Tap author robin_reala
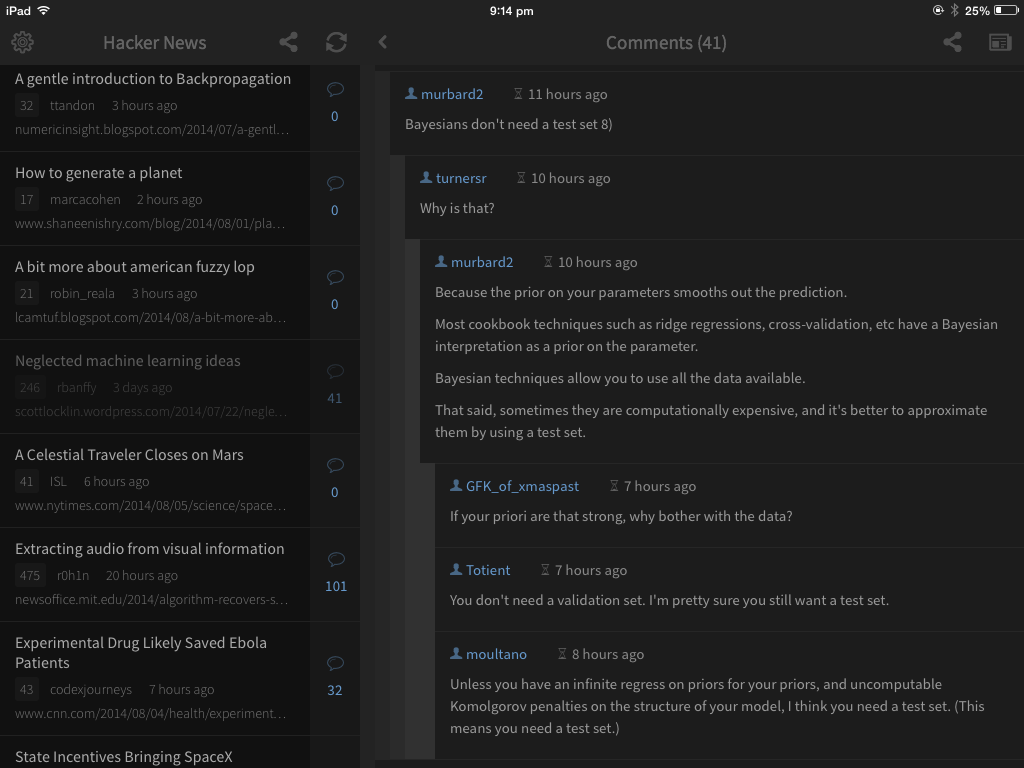 pos(82,294)
